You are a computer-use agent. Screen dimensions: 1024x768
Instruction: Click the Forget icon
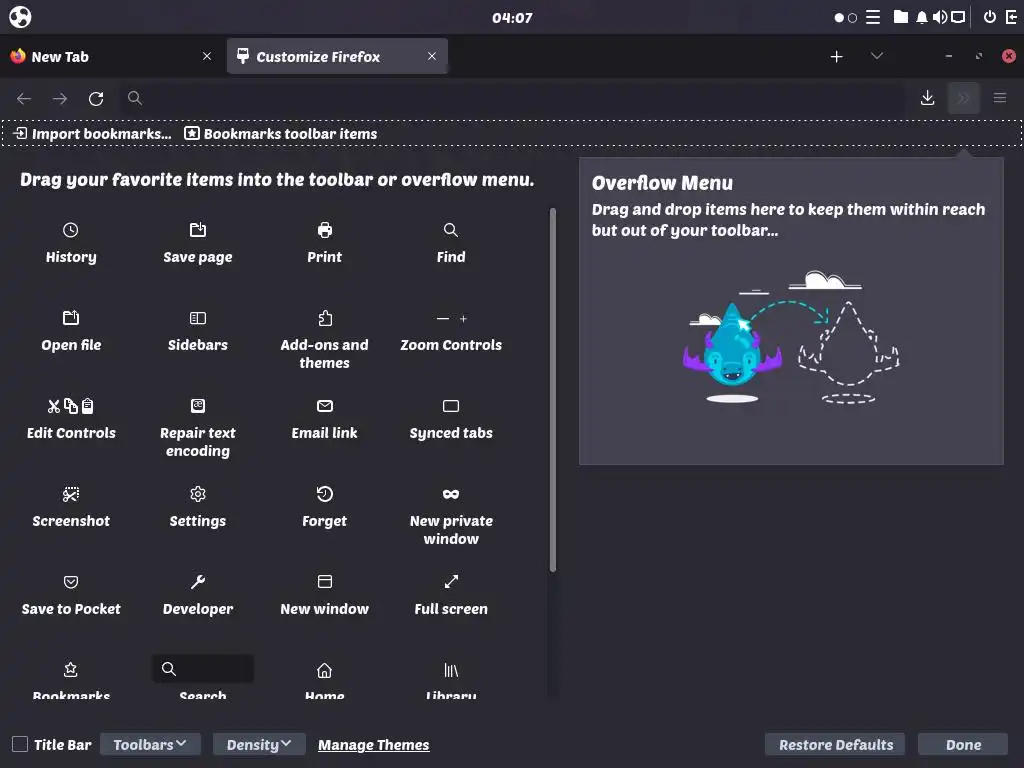[325, 494]
